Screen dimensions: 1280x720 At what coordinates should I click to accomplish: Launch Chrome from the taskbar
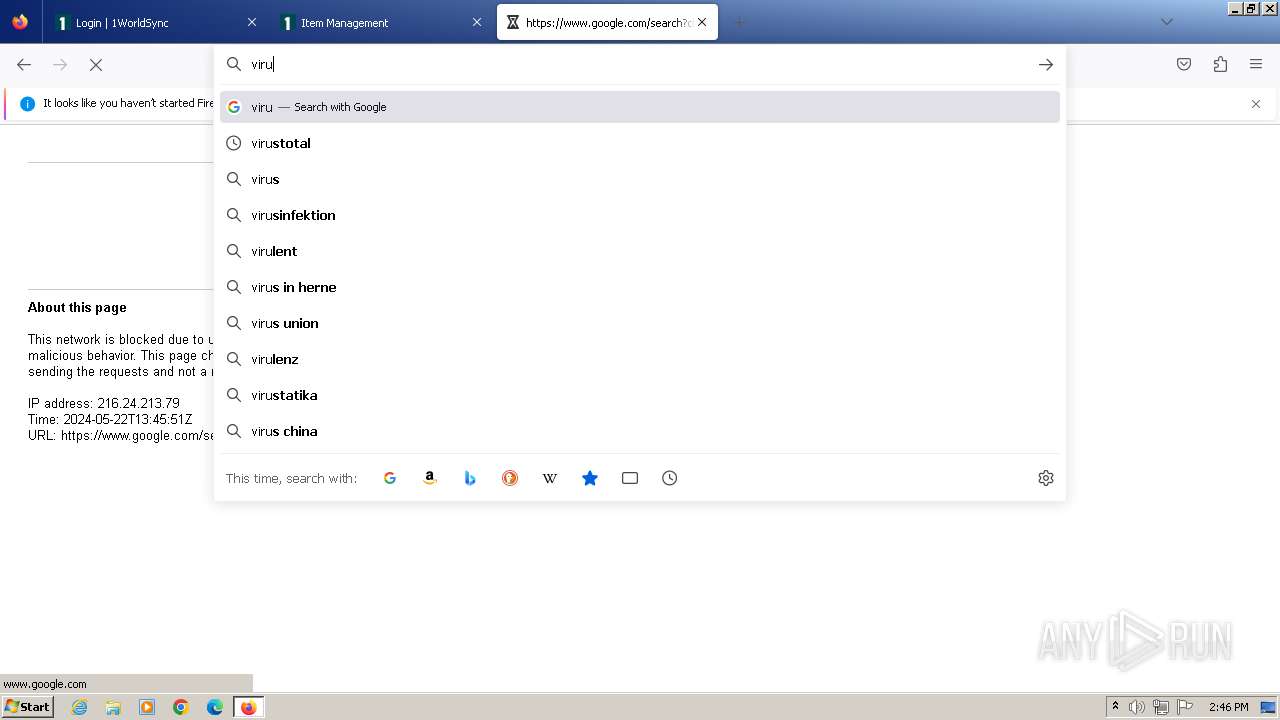[x=181, y=707]
